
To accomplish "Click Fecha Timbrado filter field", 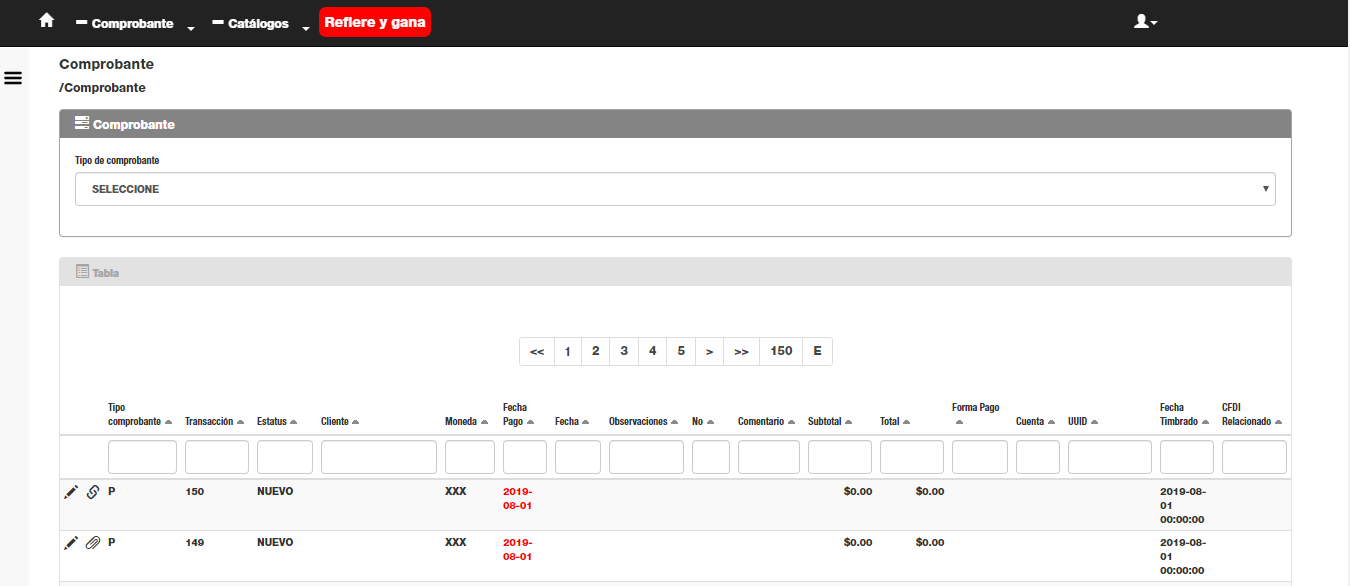I will (1187, 457).
